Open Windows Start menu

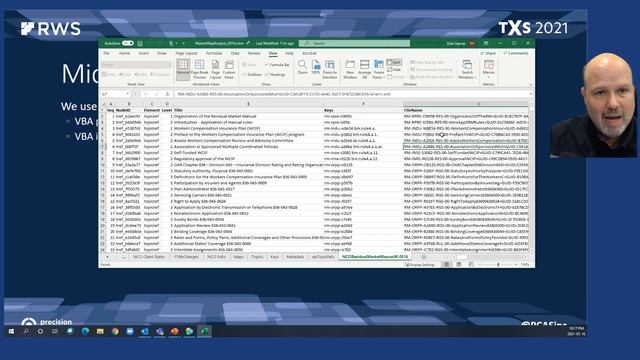pos(11,331)
